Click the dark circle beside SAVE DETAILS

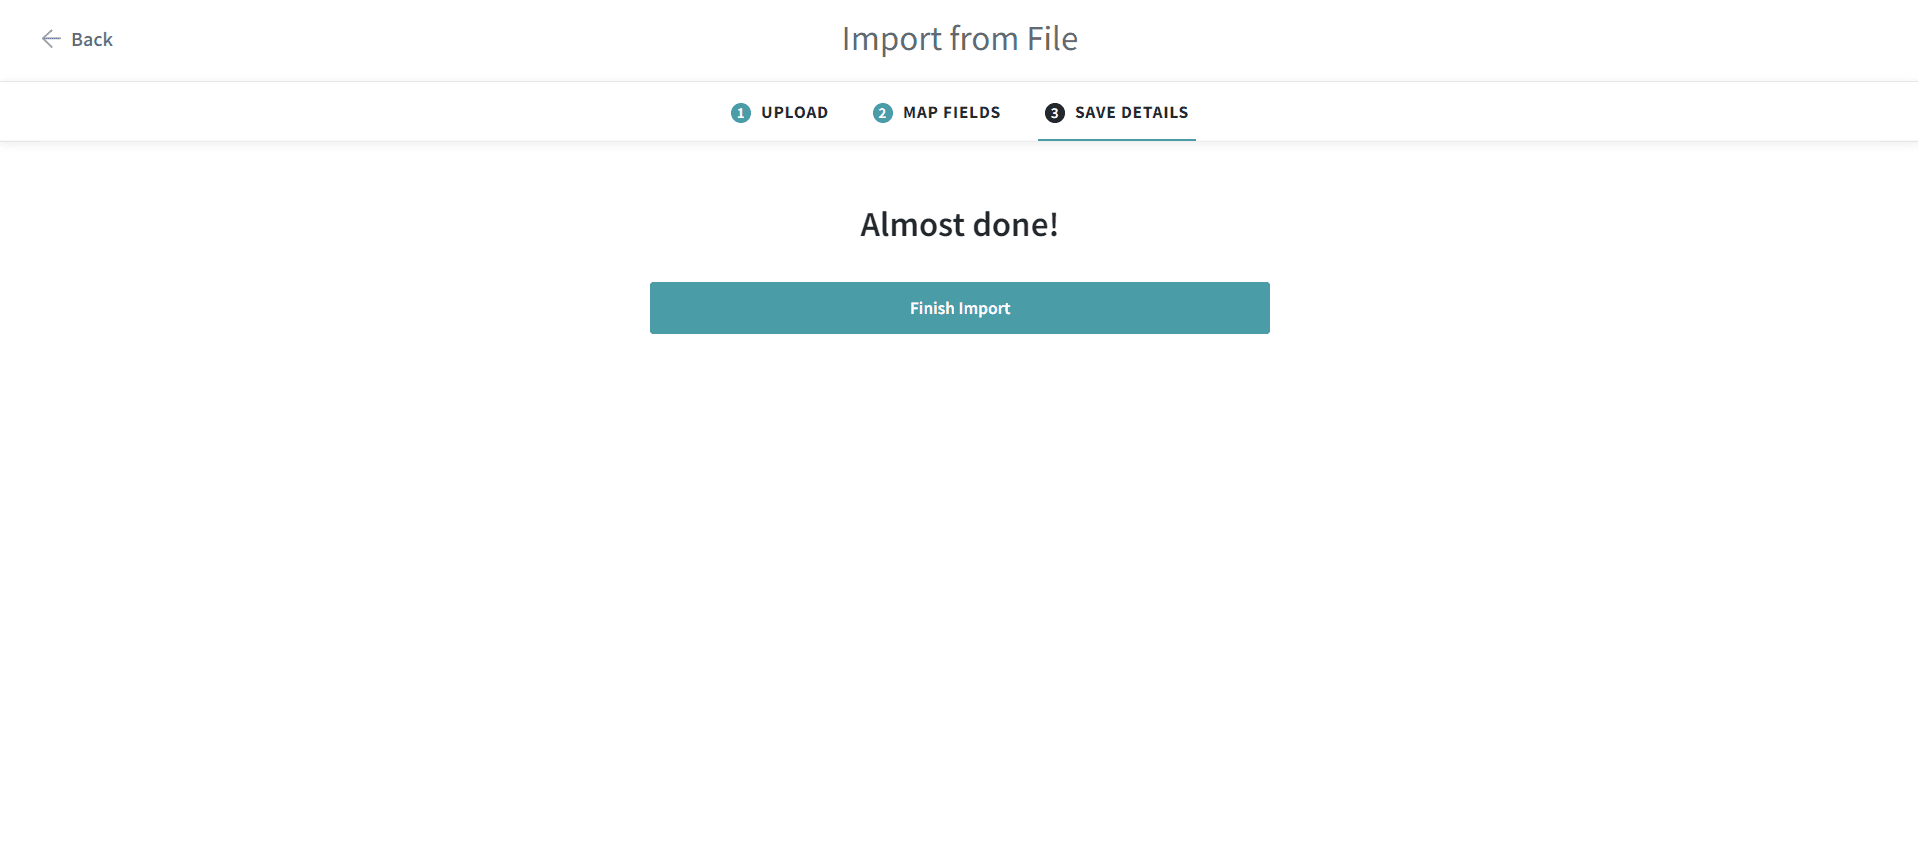tap(1053, 112)
